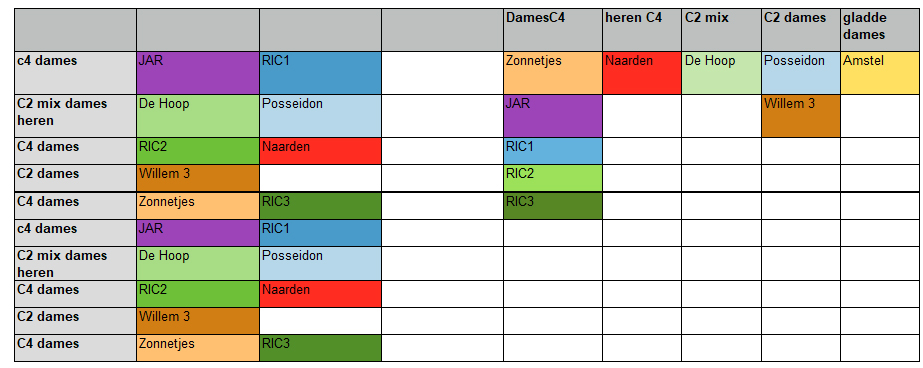This screenshot has width=923, height=368.
Task: Select the yellow Amstel cell
Action: [879, 73]
